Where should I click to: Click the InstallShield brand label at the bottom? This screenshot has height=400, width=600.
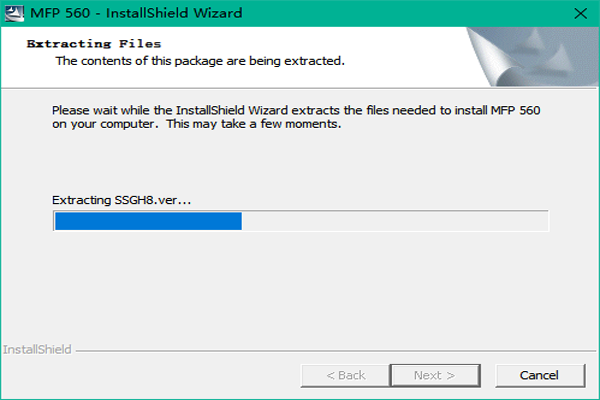click(37, 349)
